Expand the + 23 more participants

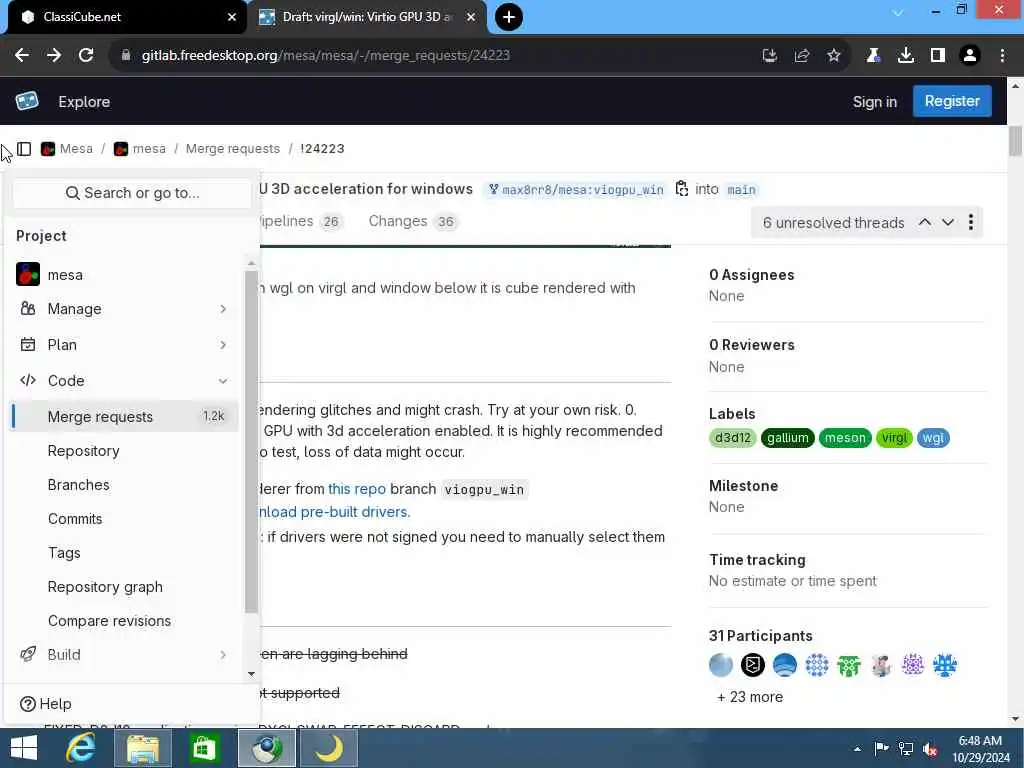[x=750, y=697]
